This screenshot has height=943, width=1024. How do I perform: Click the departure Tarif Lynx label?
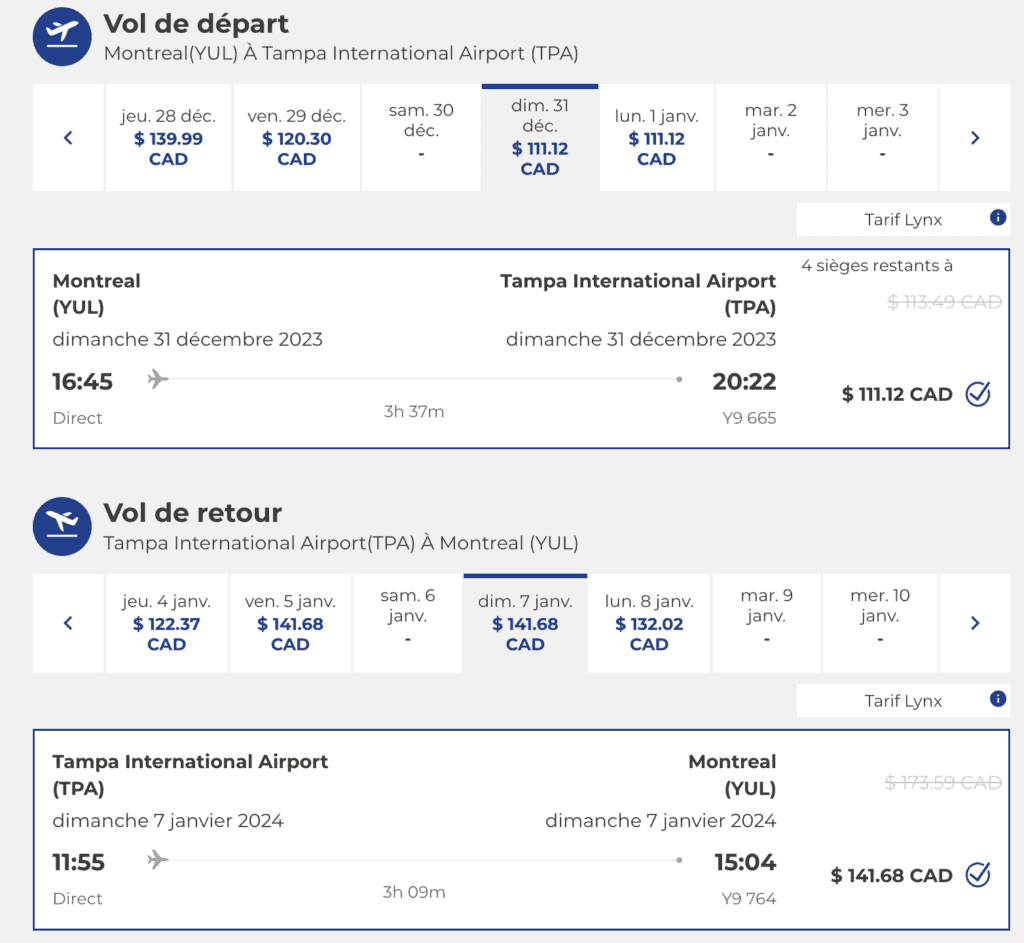pos(903,220)
